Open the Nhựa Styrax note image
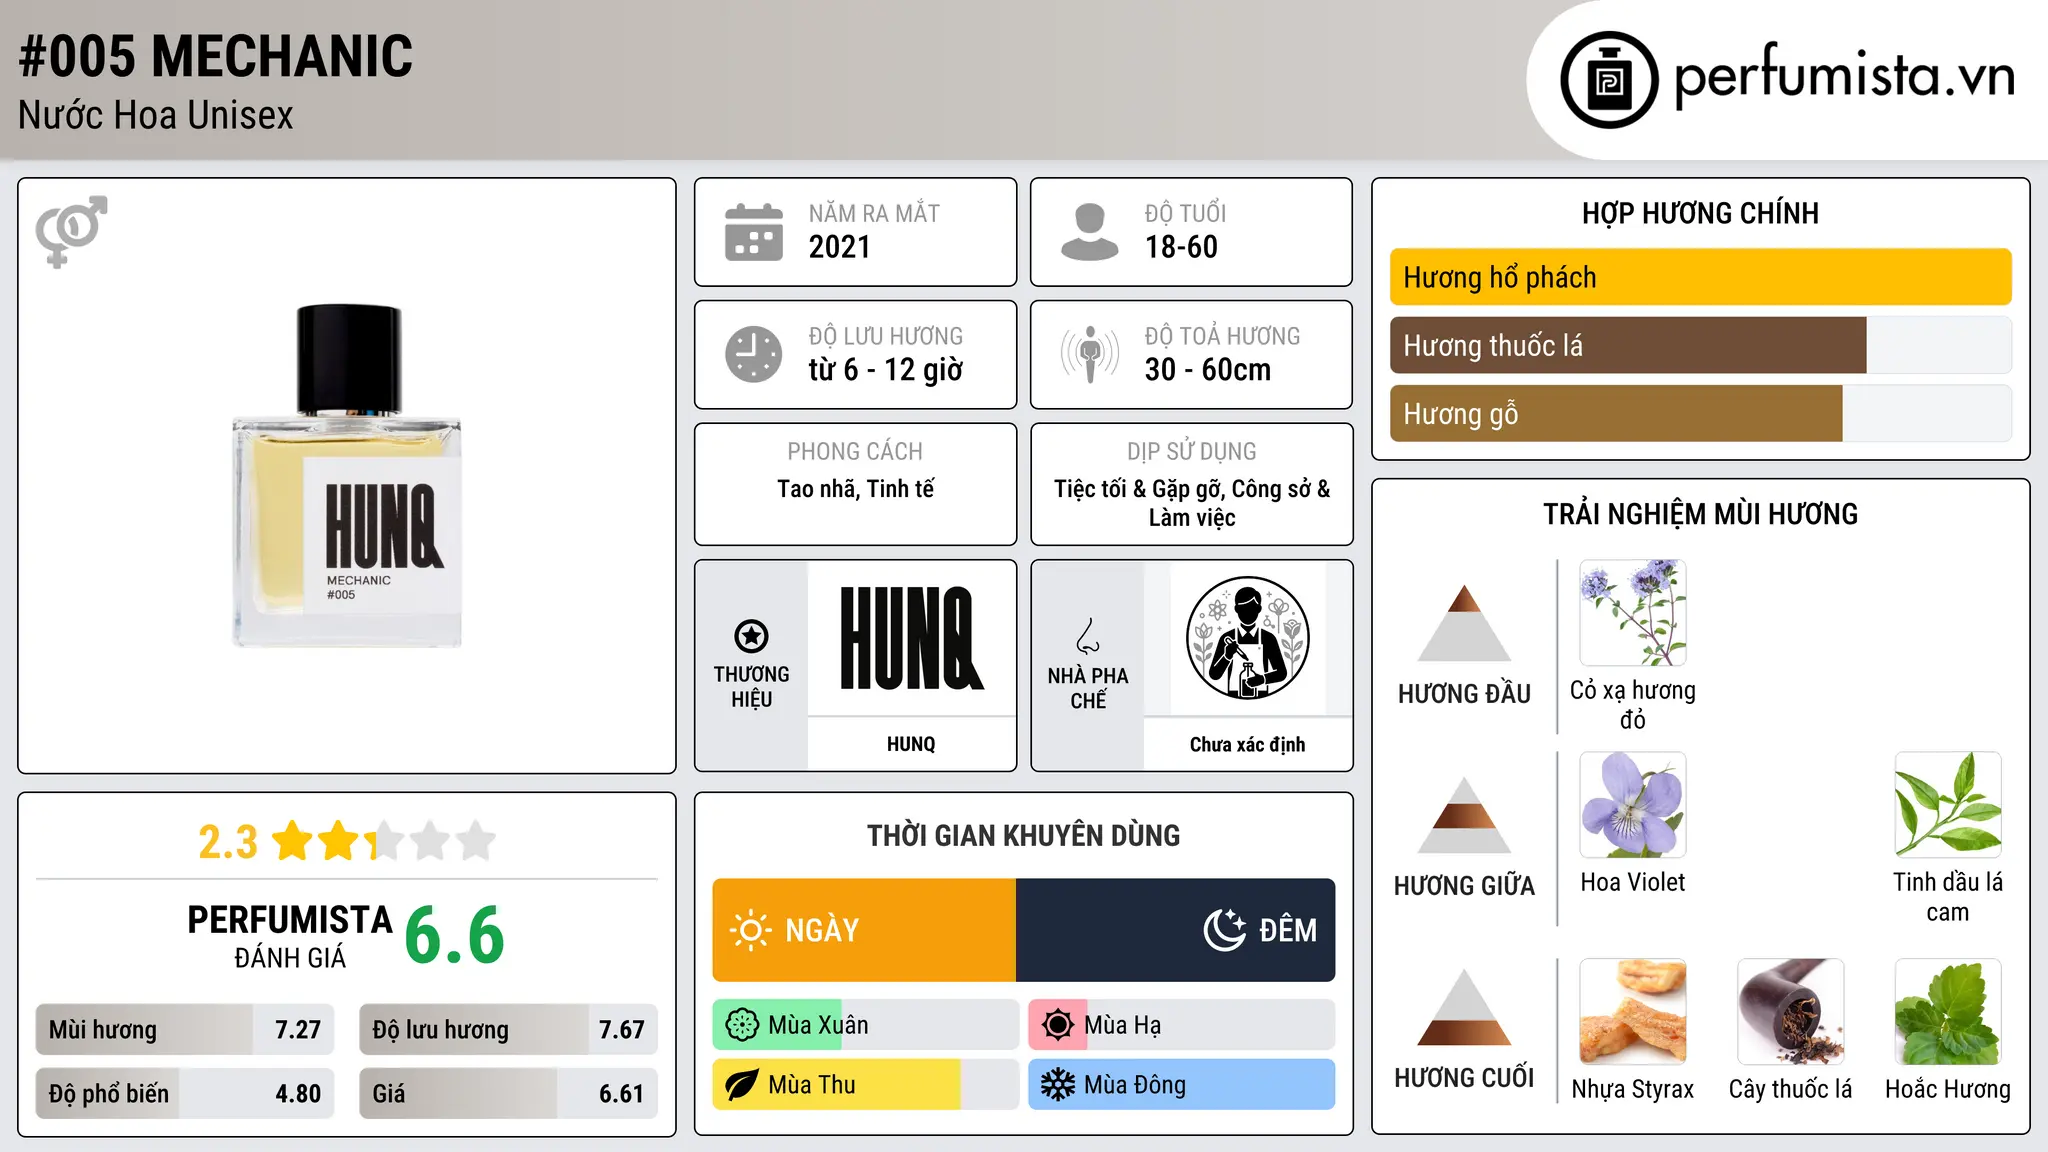Viewport: 2048px width, 1152px height. click(1633, 1012)
